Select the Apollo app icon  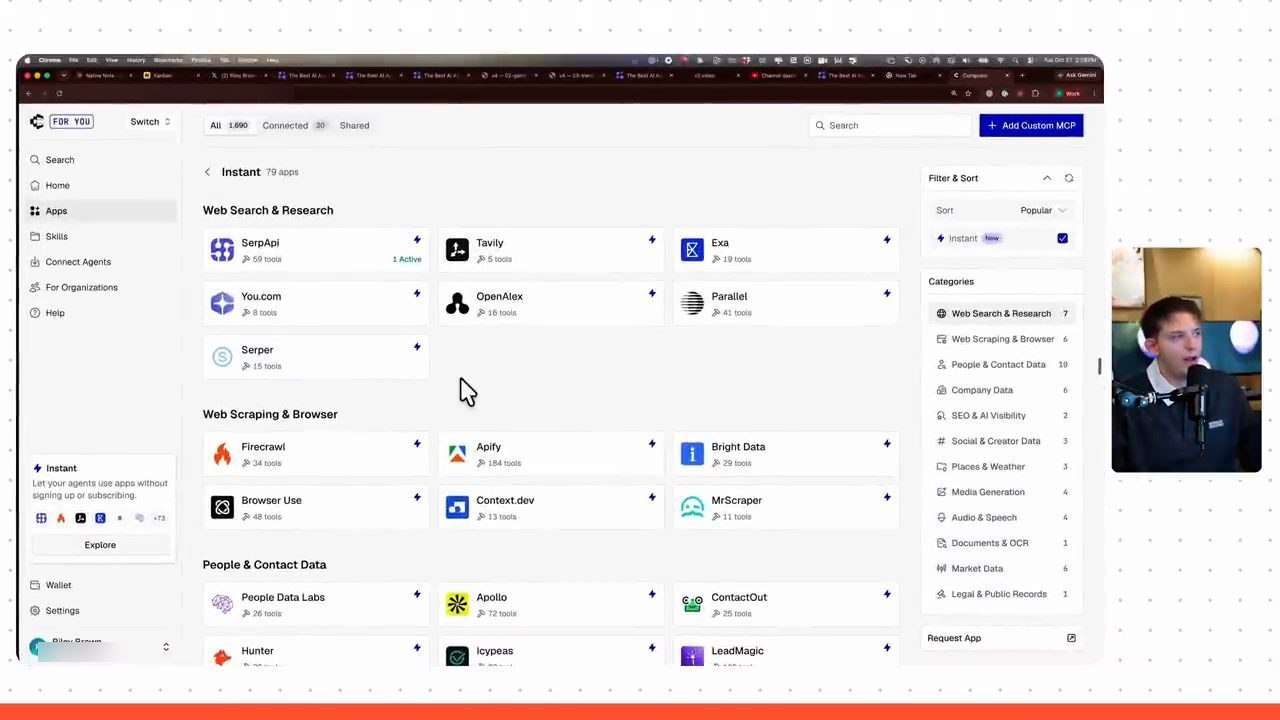[x=457, y=604]
